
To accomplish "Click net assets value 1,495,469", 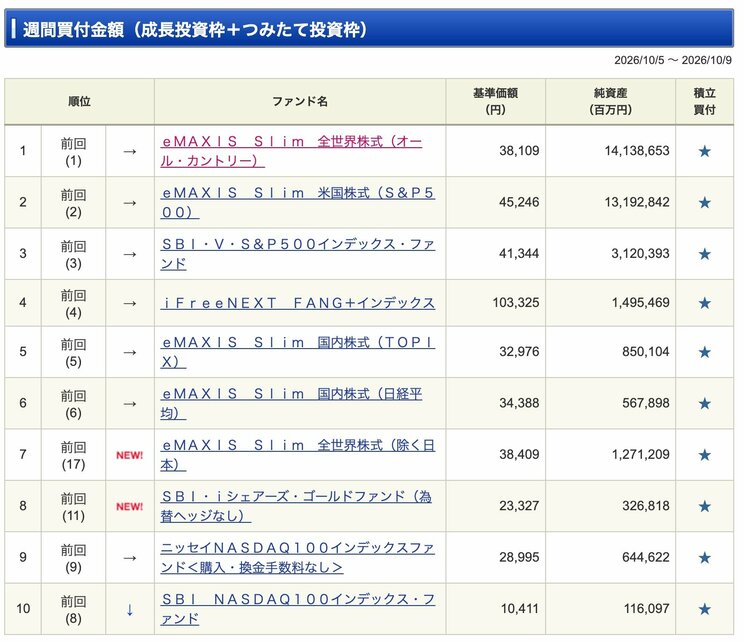I will point(640,302).
